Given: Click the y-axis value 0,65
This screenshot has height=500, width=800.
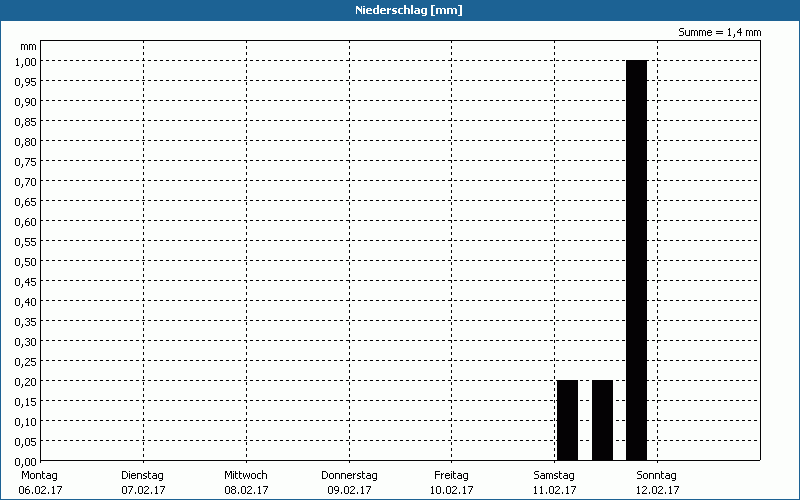Looking at the screenshot, I should (x=26, y=202).
